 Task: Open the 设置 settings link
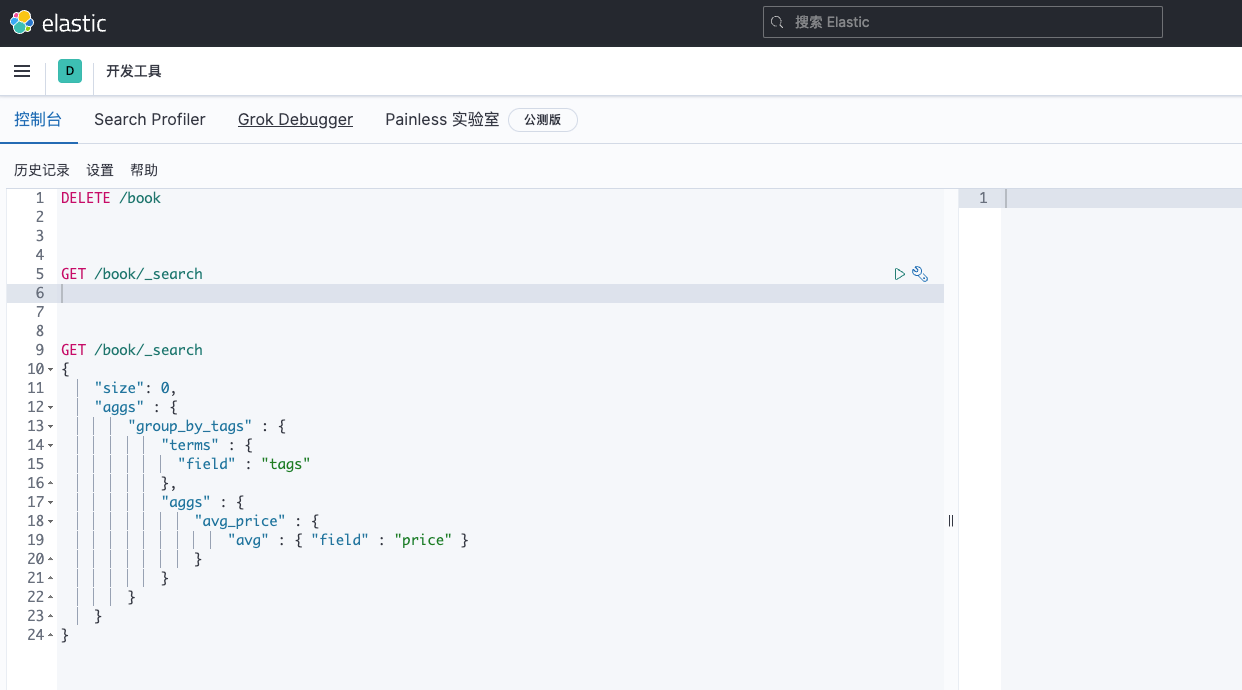click(100, 170)
